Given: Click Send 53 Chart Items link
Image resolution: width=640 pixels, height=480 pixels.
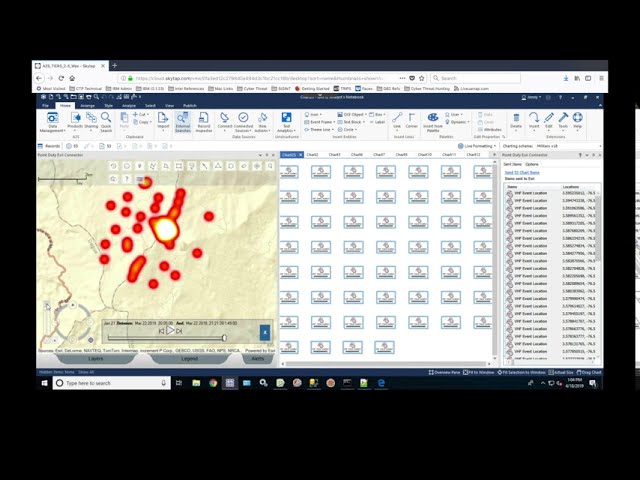Looking at the screenshot, I should coord(522,172).
